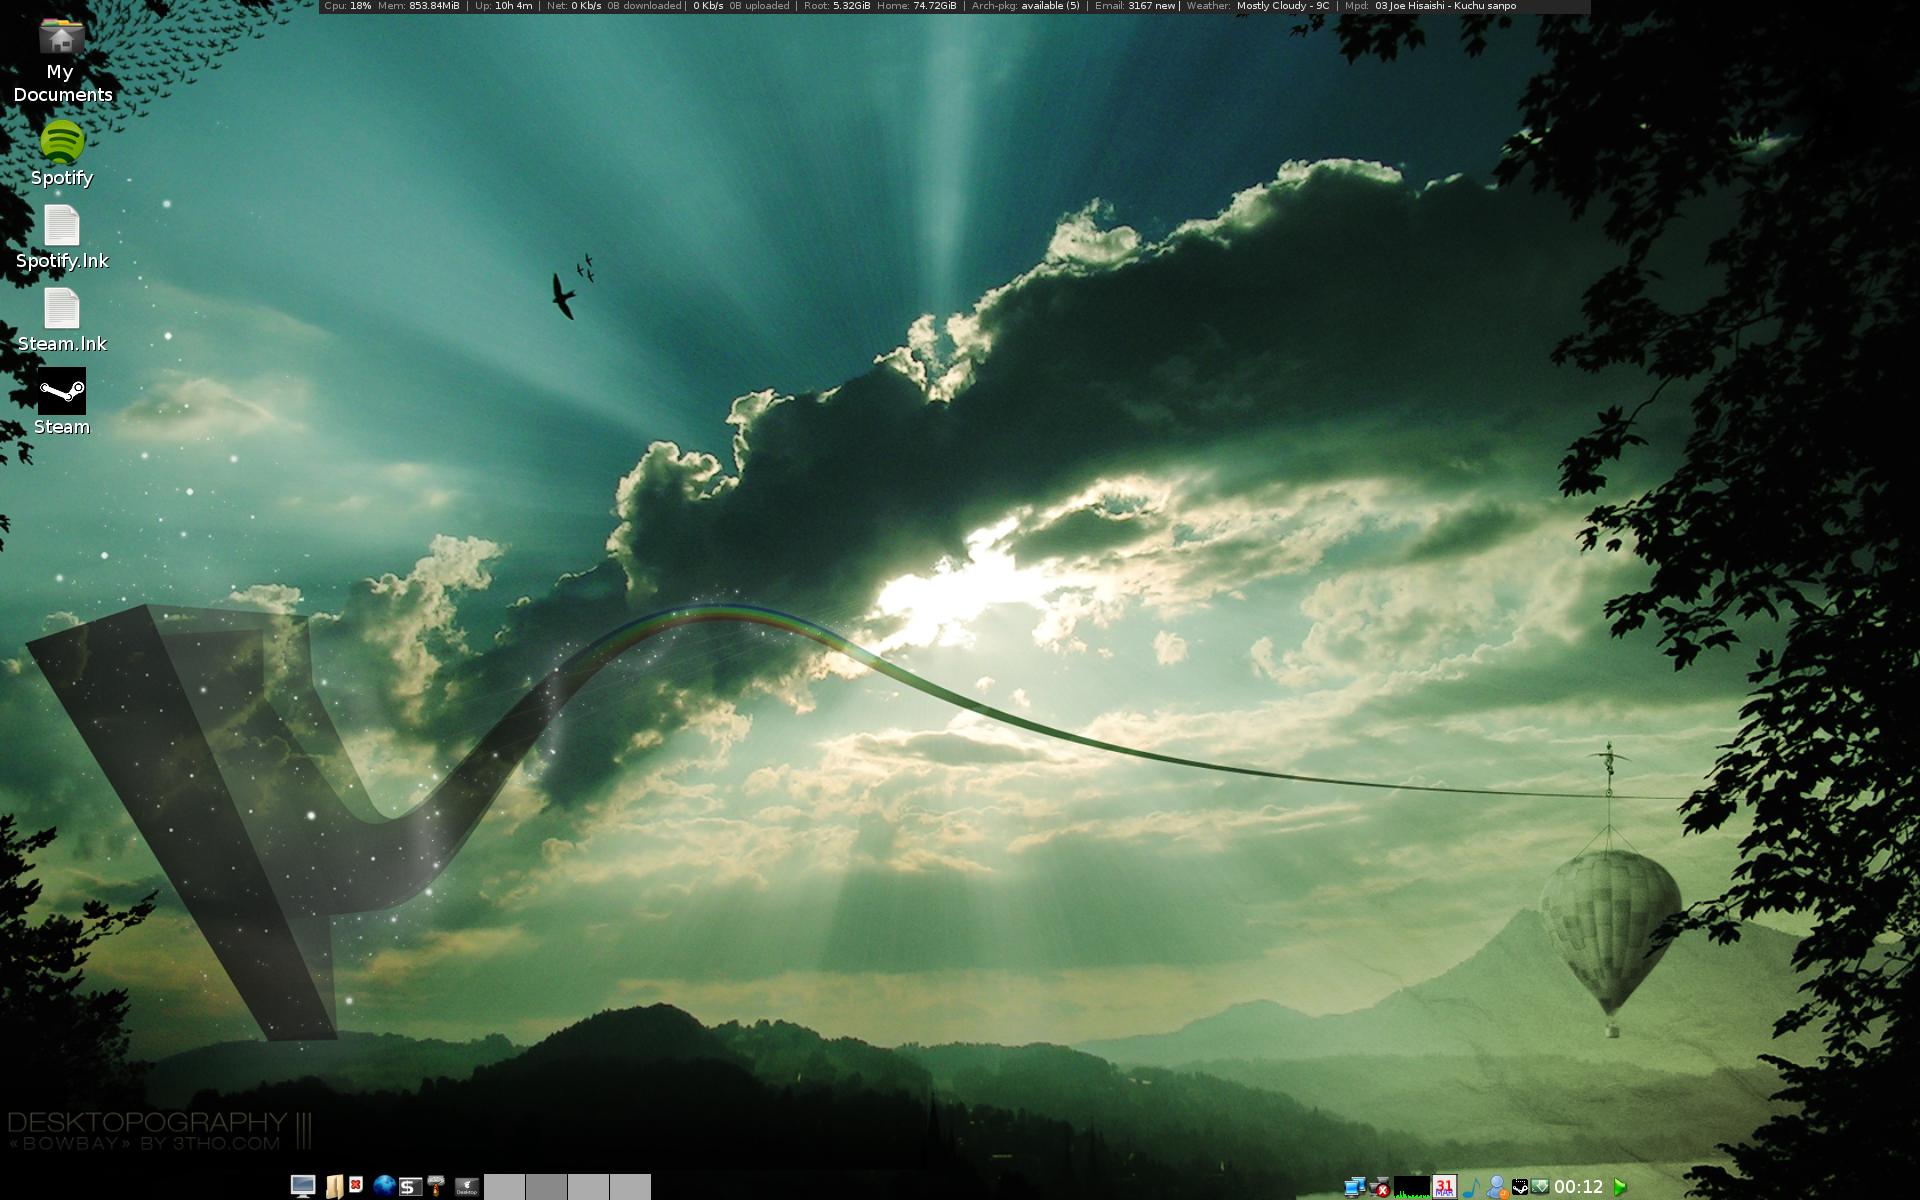Click the Desktop launcher icon in panel
Screen dimensions: 1920x1200
pyautogui.click(x=467, y=1187)
